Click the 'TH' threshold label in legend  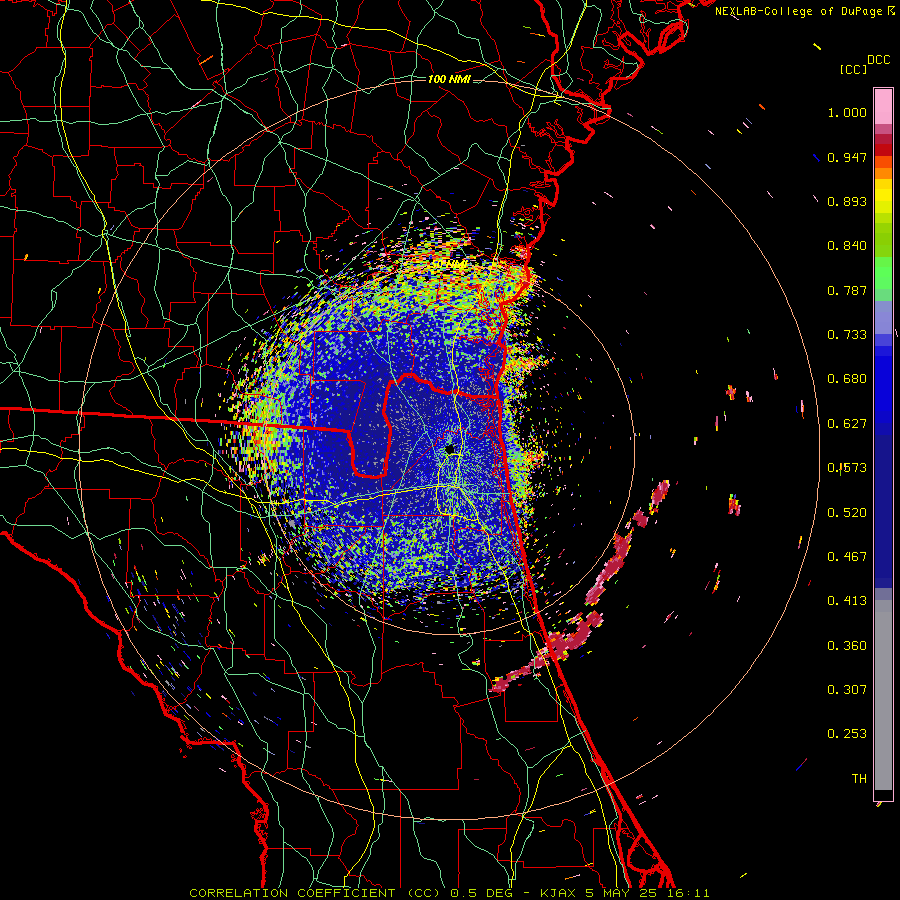859,779
